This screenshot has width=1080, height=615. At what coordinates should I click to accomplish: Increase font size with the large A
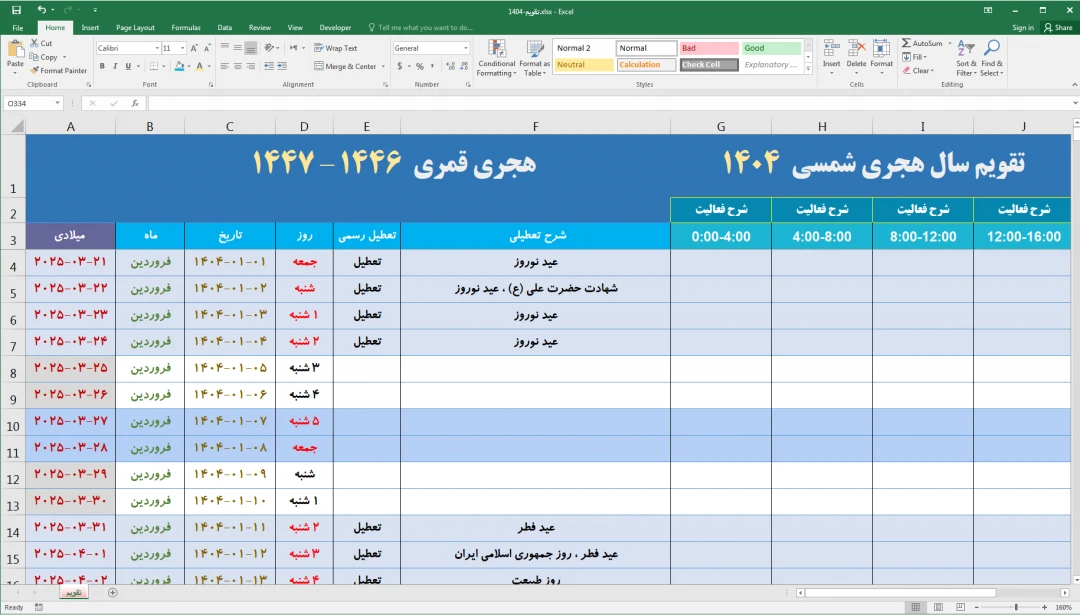coord(194,48)
